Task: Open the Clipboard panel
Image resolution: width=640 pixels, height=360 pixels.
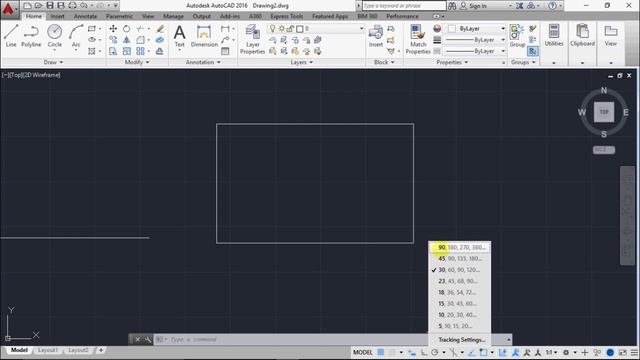Action: pos(582,35)
